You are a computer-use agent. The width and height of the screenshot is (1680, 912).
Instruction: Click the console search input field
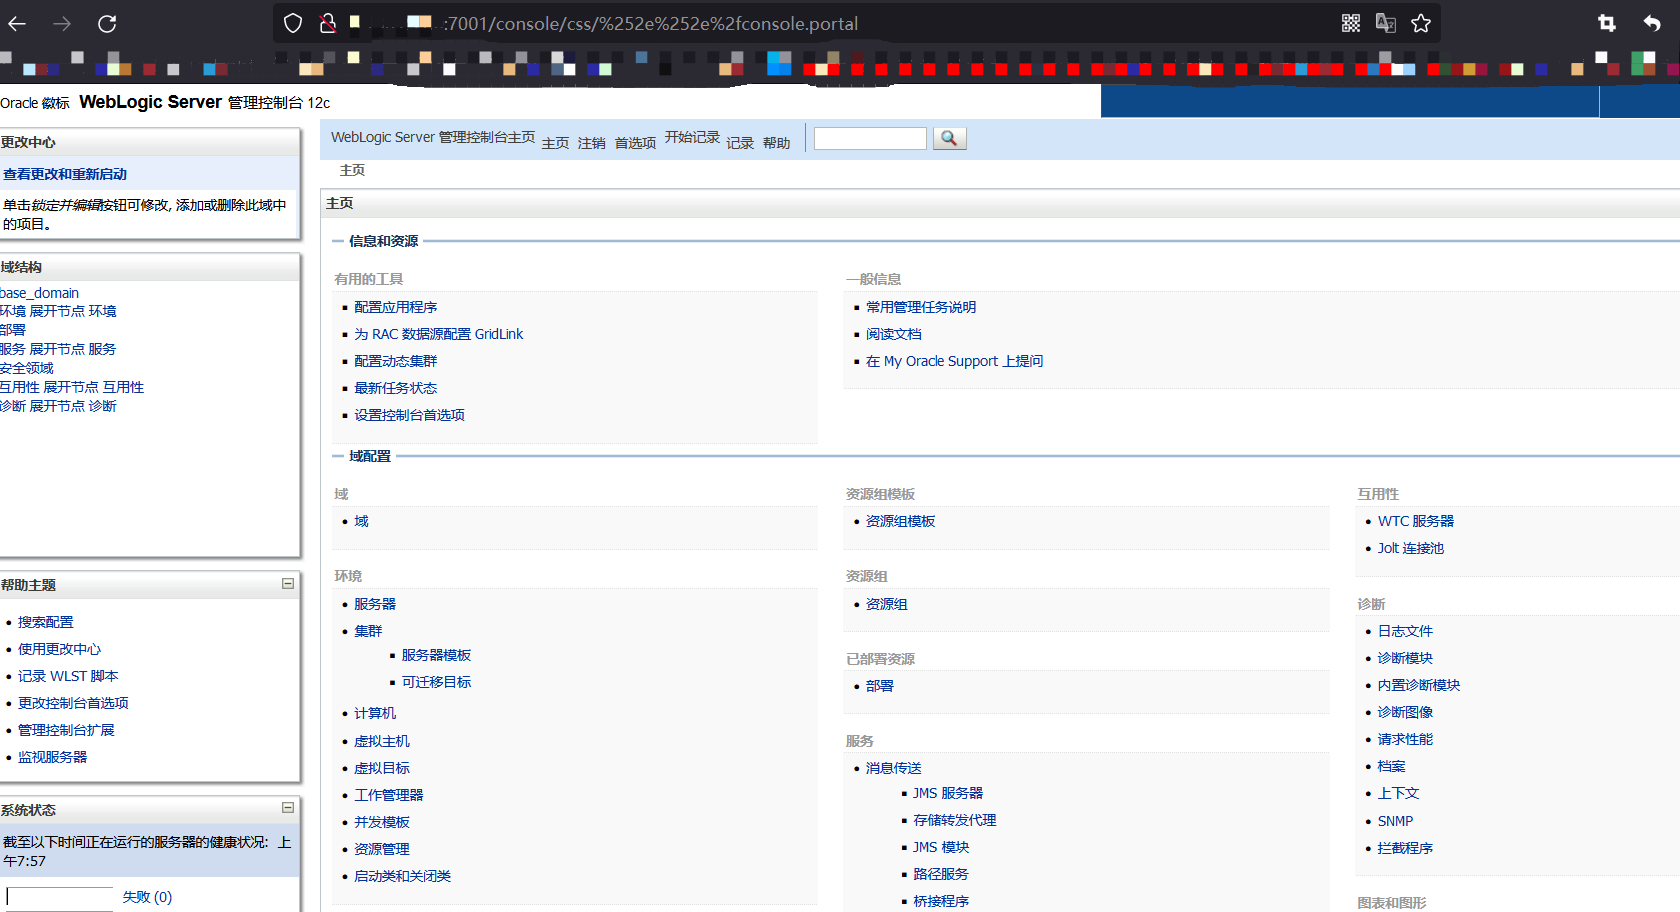870,138
